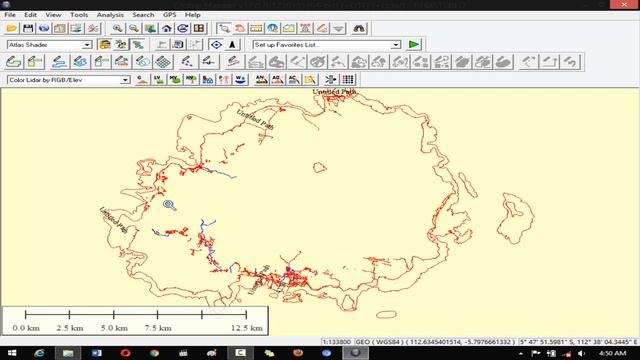Select the Zoom tool with dashed rectangle
The image size is (640, 360).
[224, 28]
